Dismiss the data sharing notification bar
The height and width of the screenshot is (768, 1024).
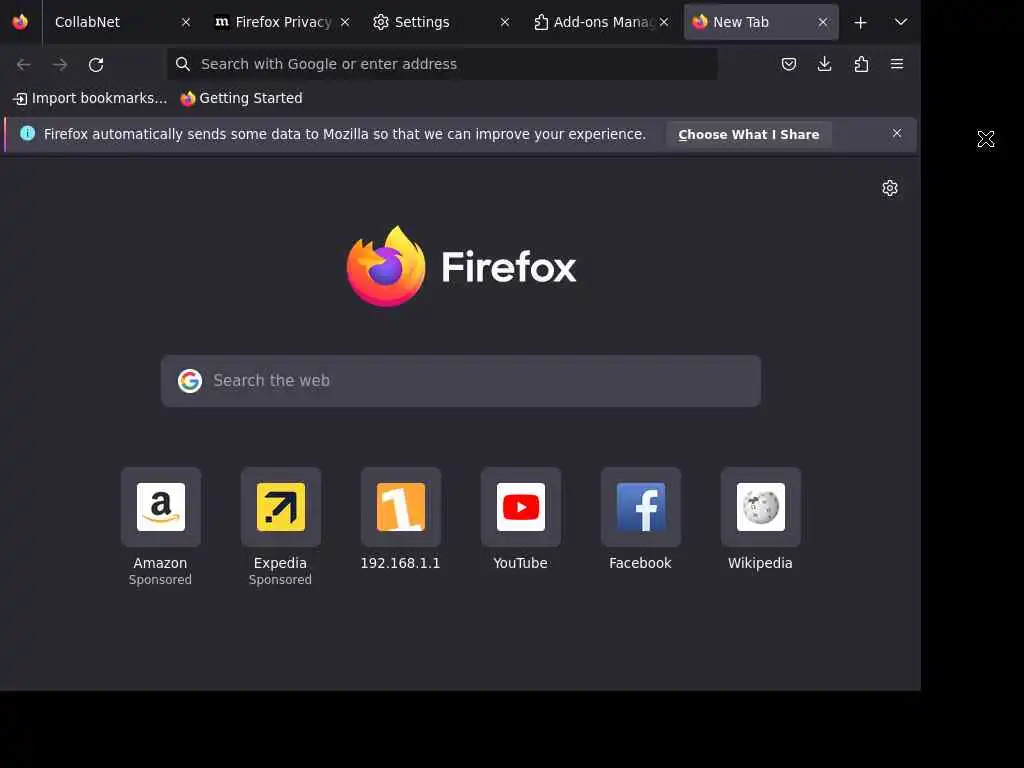pyautogui.click(x=897, y=133)
